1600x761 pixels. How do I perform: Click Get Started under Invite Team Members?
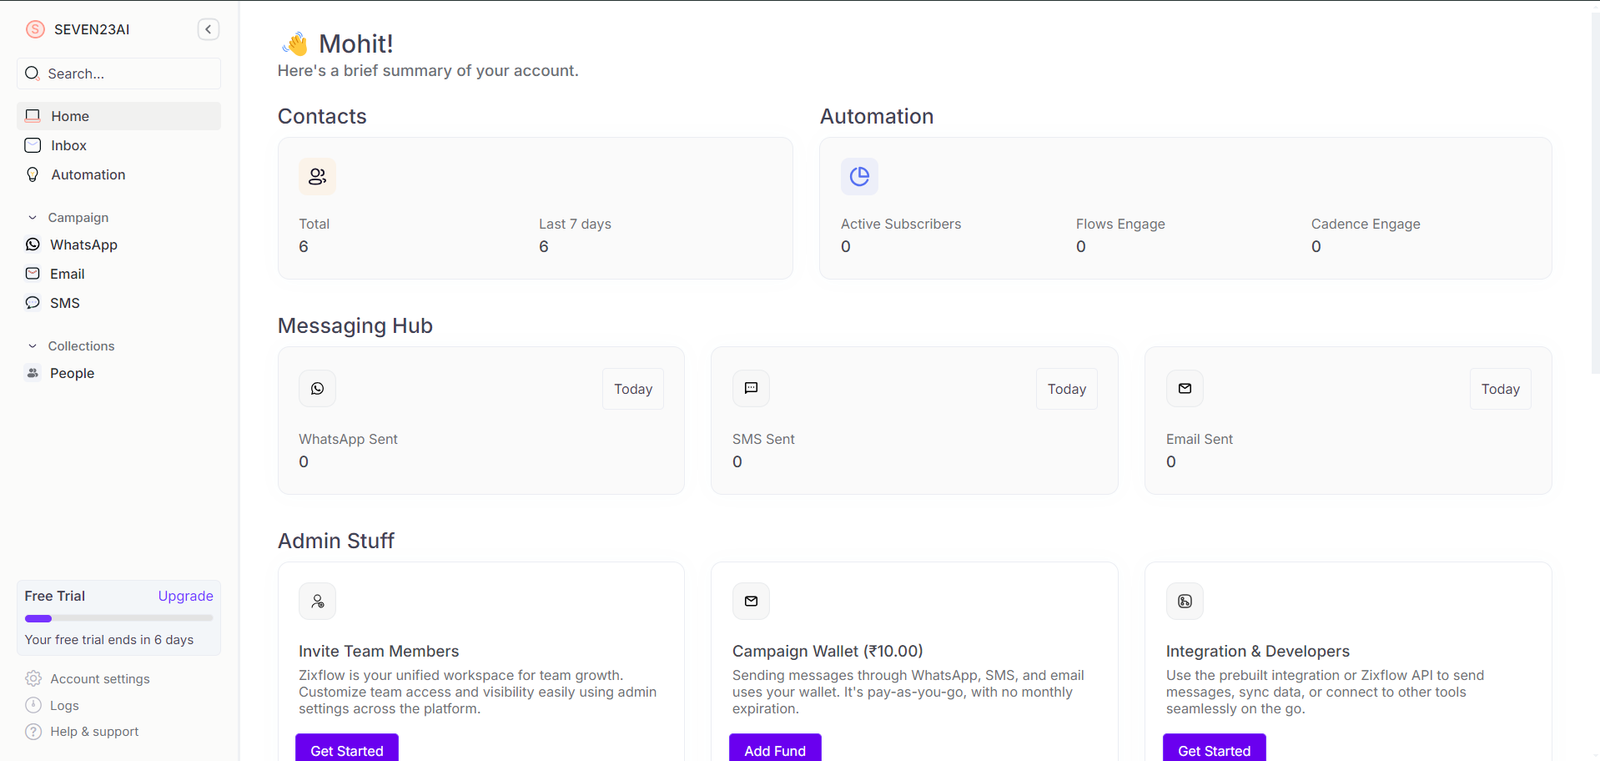click(347, 749)
